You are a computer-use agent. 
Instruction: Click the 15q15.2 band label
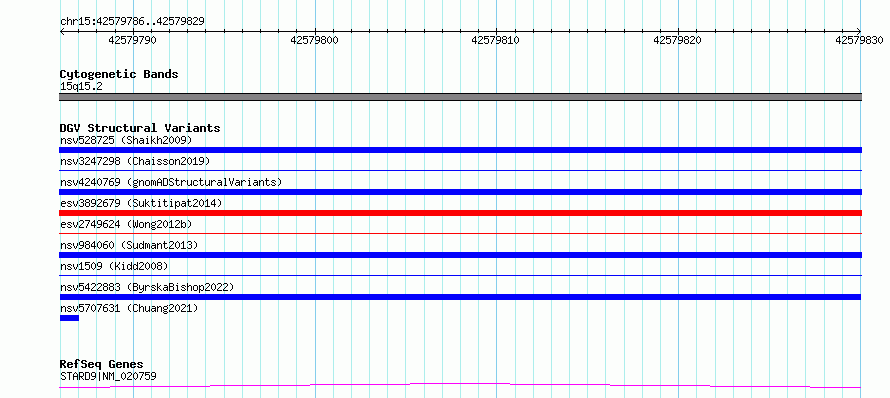81,87
